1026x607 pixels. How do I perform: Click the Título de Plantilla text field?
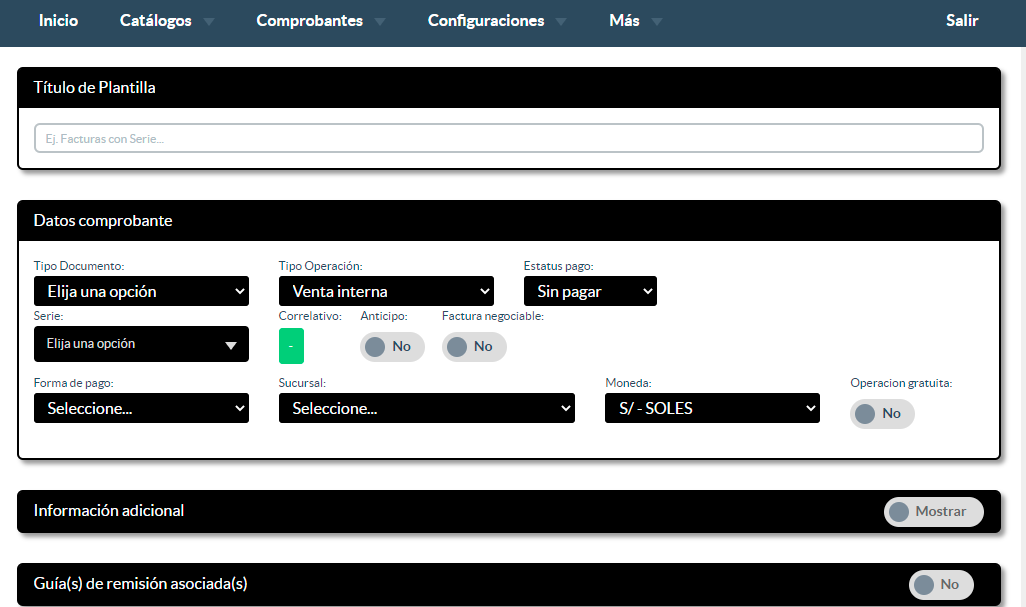(x=508, y=138)
